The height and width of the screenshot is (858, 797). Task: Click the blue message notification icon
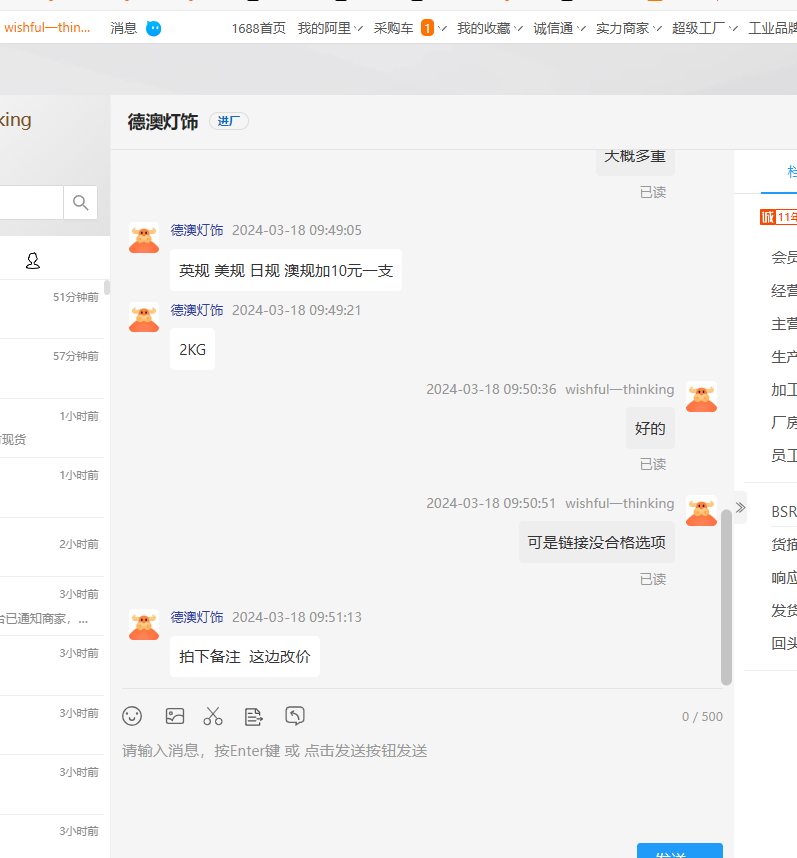coord(153,28)
